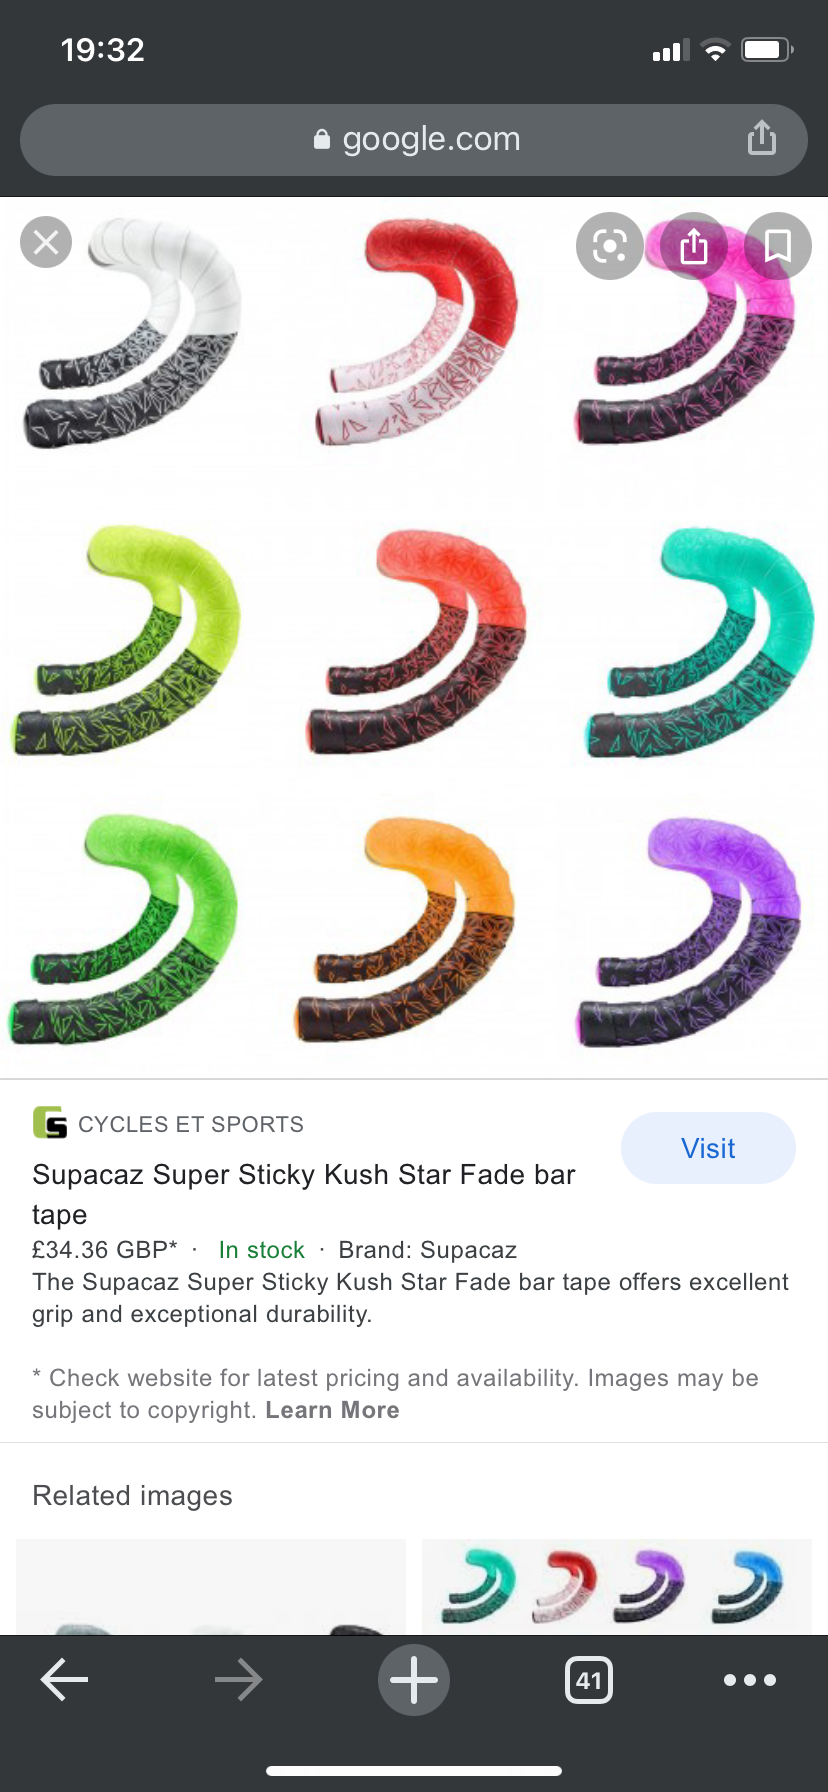Tap the CYCLES ET SPORTS source label
The height and width of the screenshot is (1792, 828).
click(191, 1124)
